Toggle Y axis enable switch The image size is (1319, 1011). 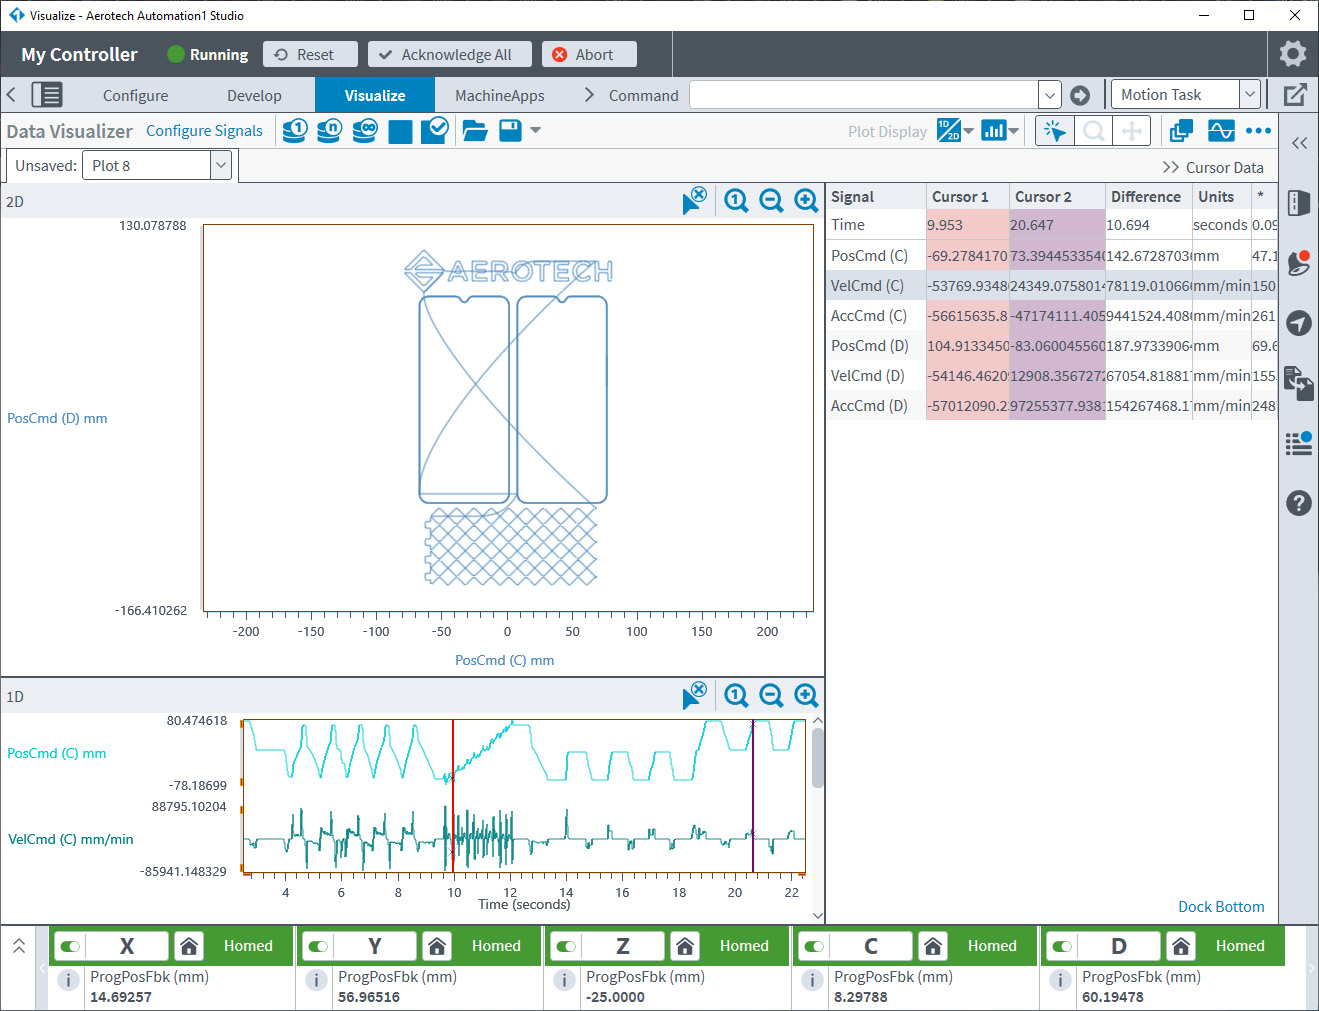click(318, 946)
